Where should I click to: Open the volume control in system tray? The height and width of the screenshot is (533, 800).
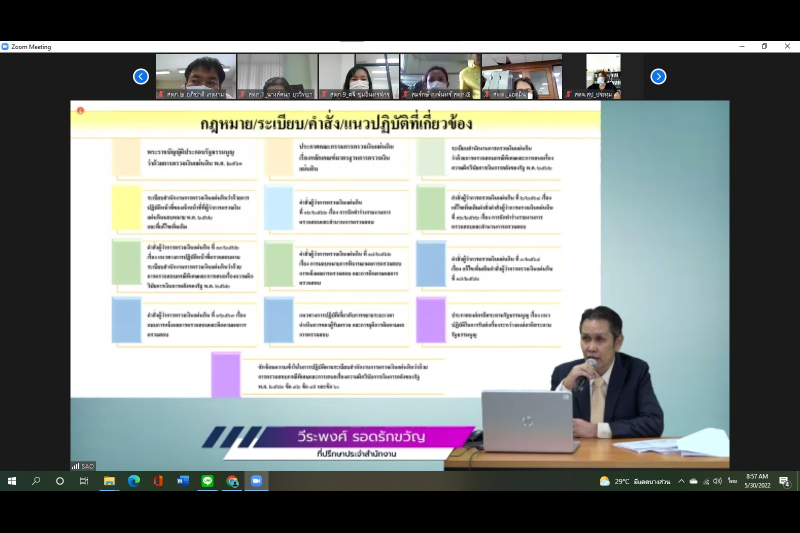(718, 481)
